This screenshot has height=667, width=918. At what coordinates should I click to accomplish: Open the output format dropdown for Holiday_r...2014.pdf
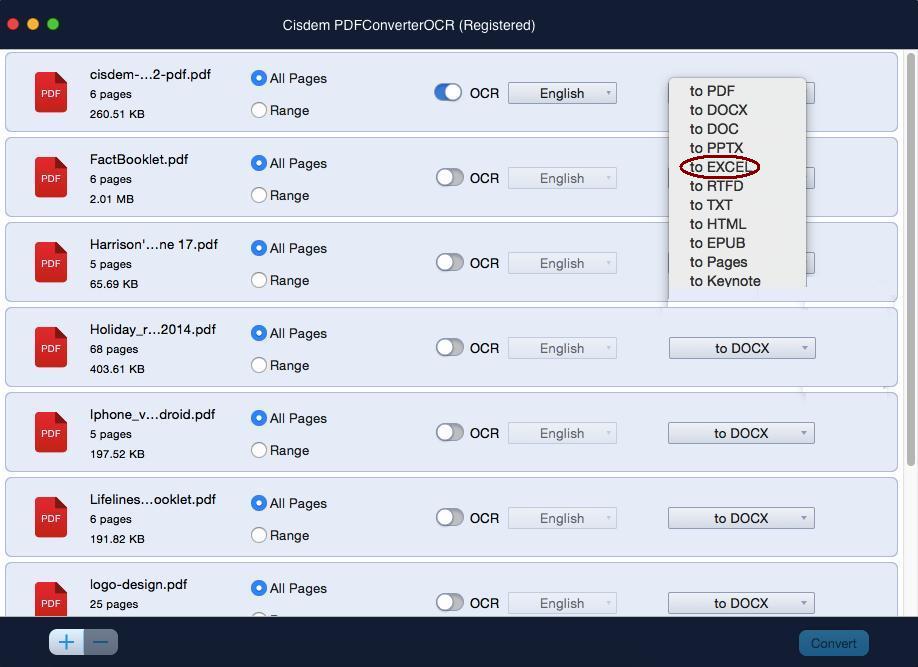(742, 347)
